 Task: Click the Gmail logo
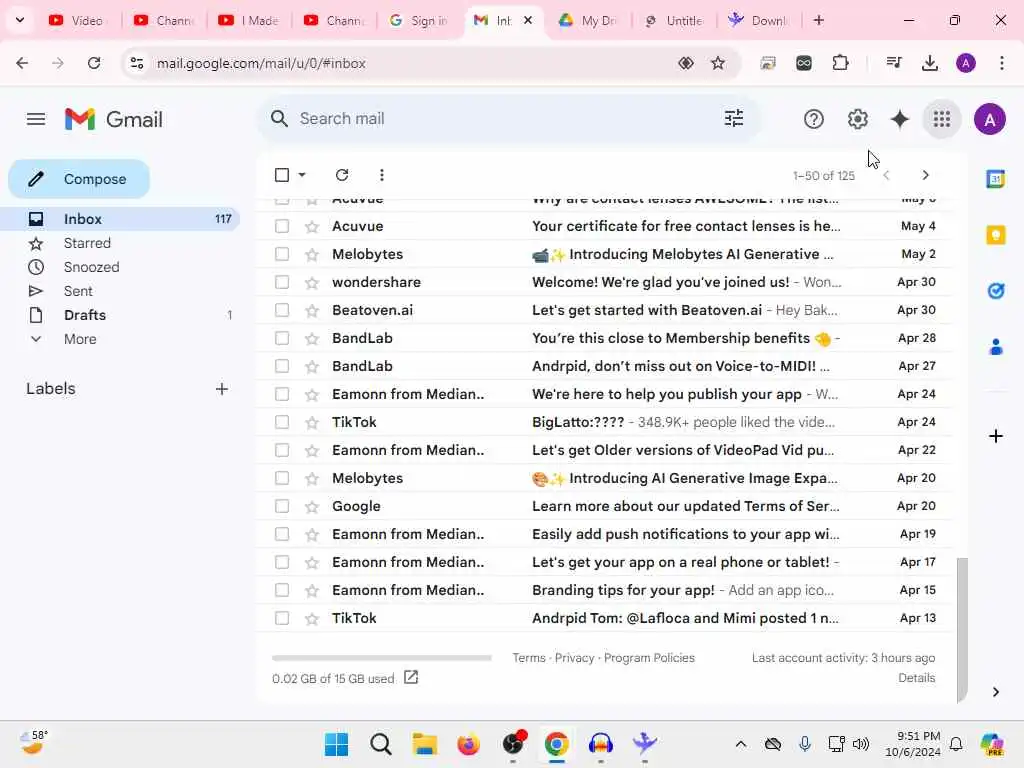click(114, 119)
